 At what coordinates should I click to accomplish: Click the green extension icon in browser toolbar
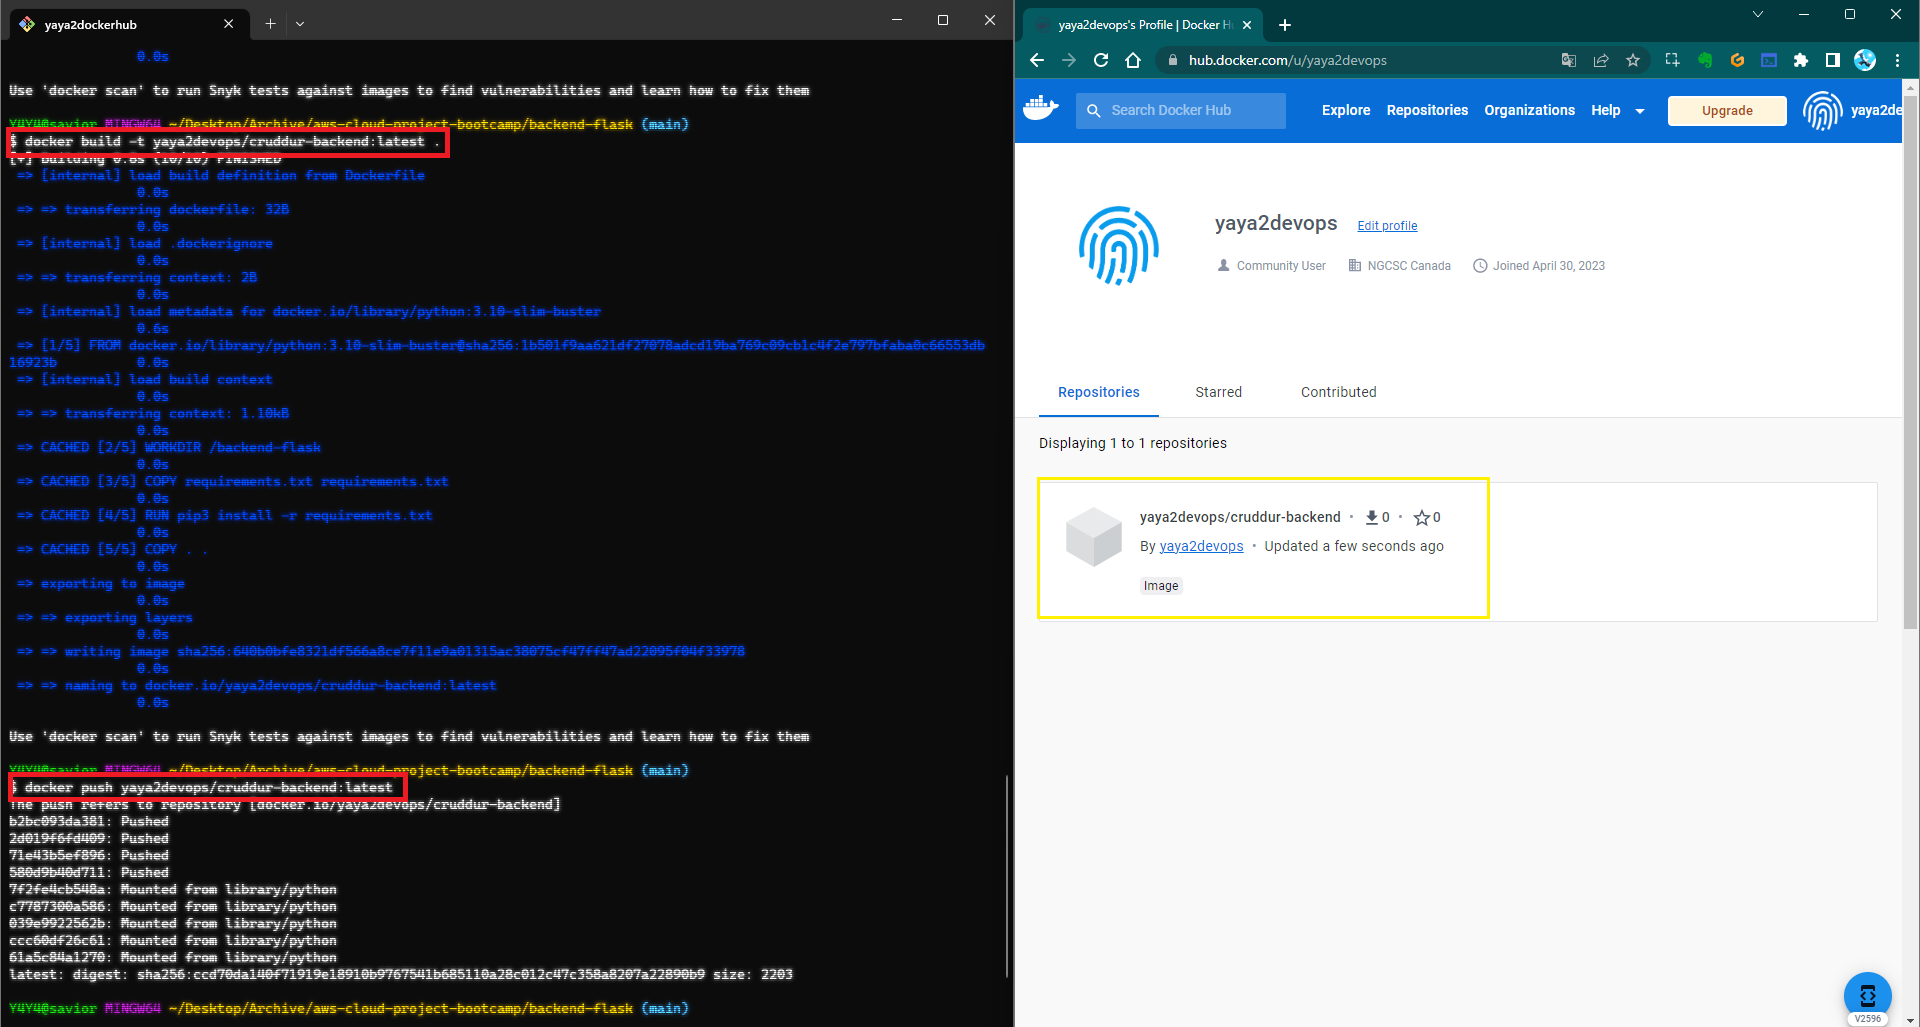pyautogui.click(x=1705, y=60)
